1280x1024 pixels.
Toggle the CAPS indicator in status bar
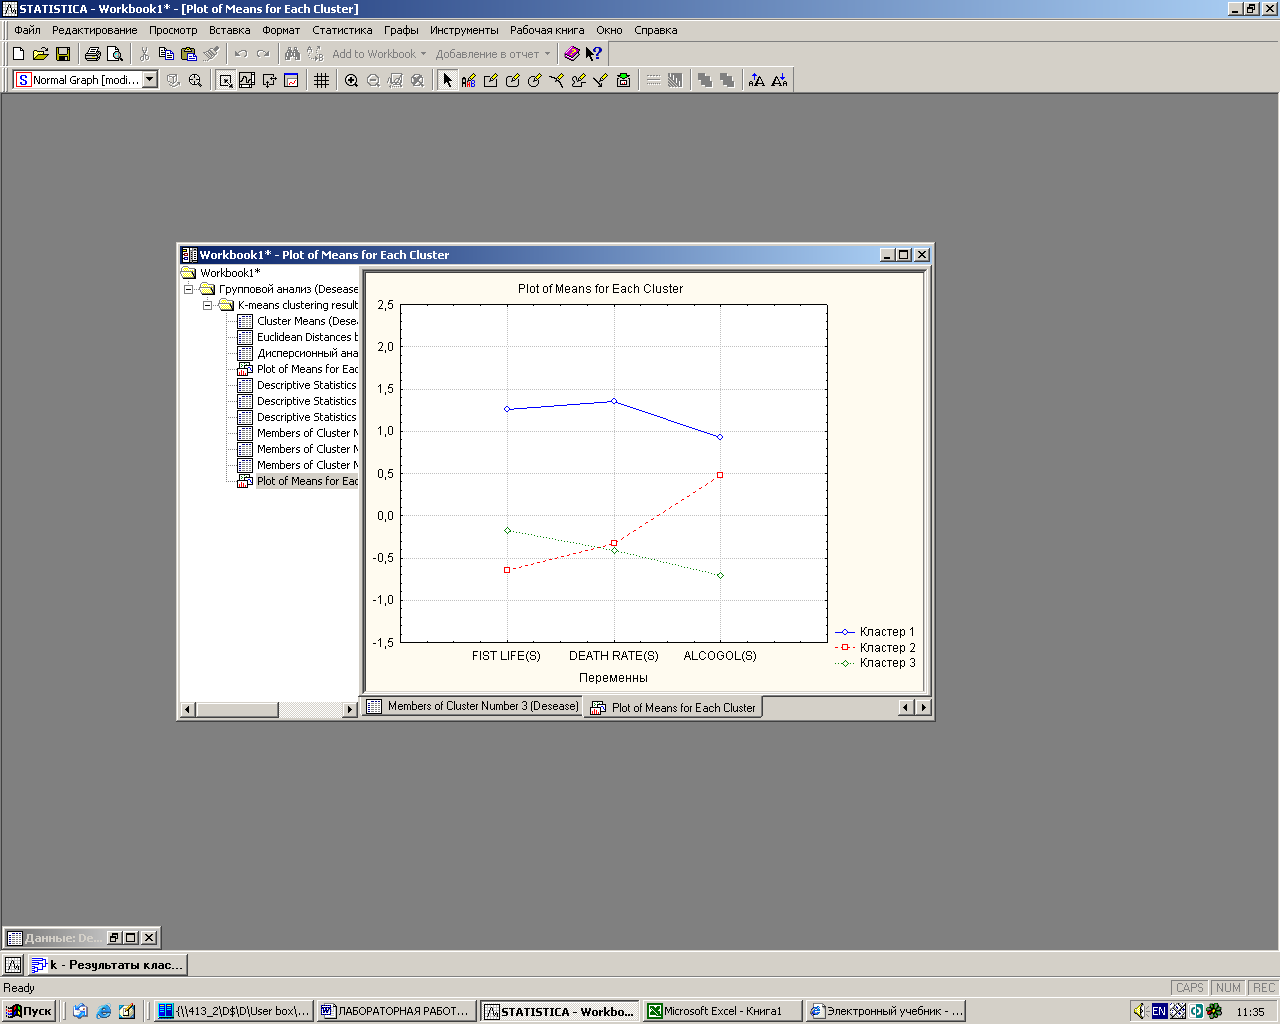click(1189, 987)
